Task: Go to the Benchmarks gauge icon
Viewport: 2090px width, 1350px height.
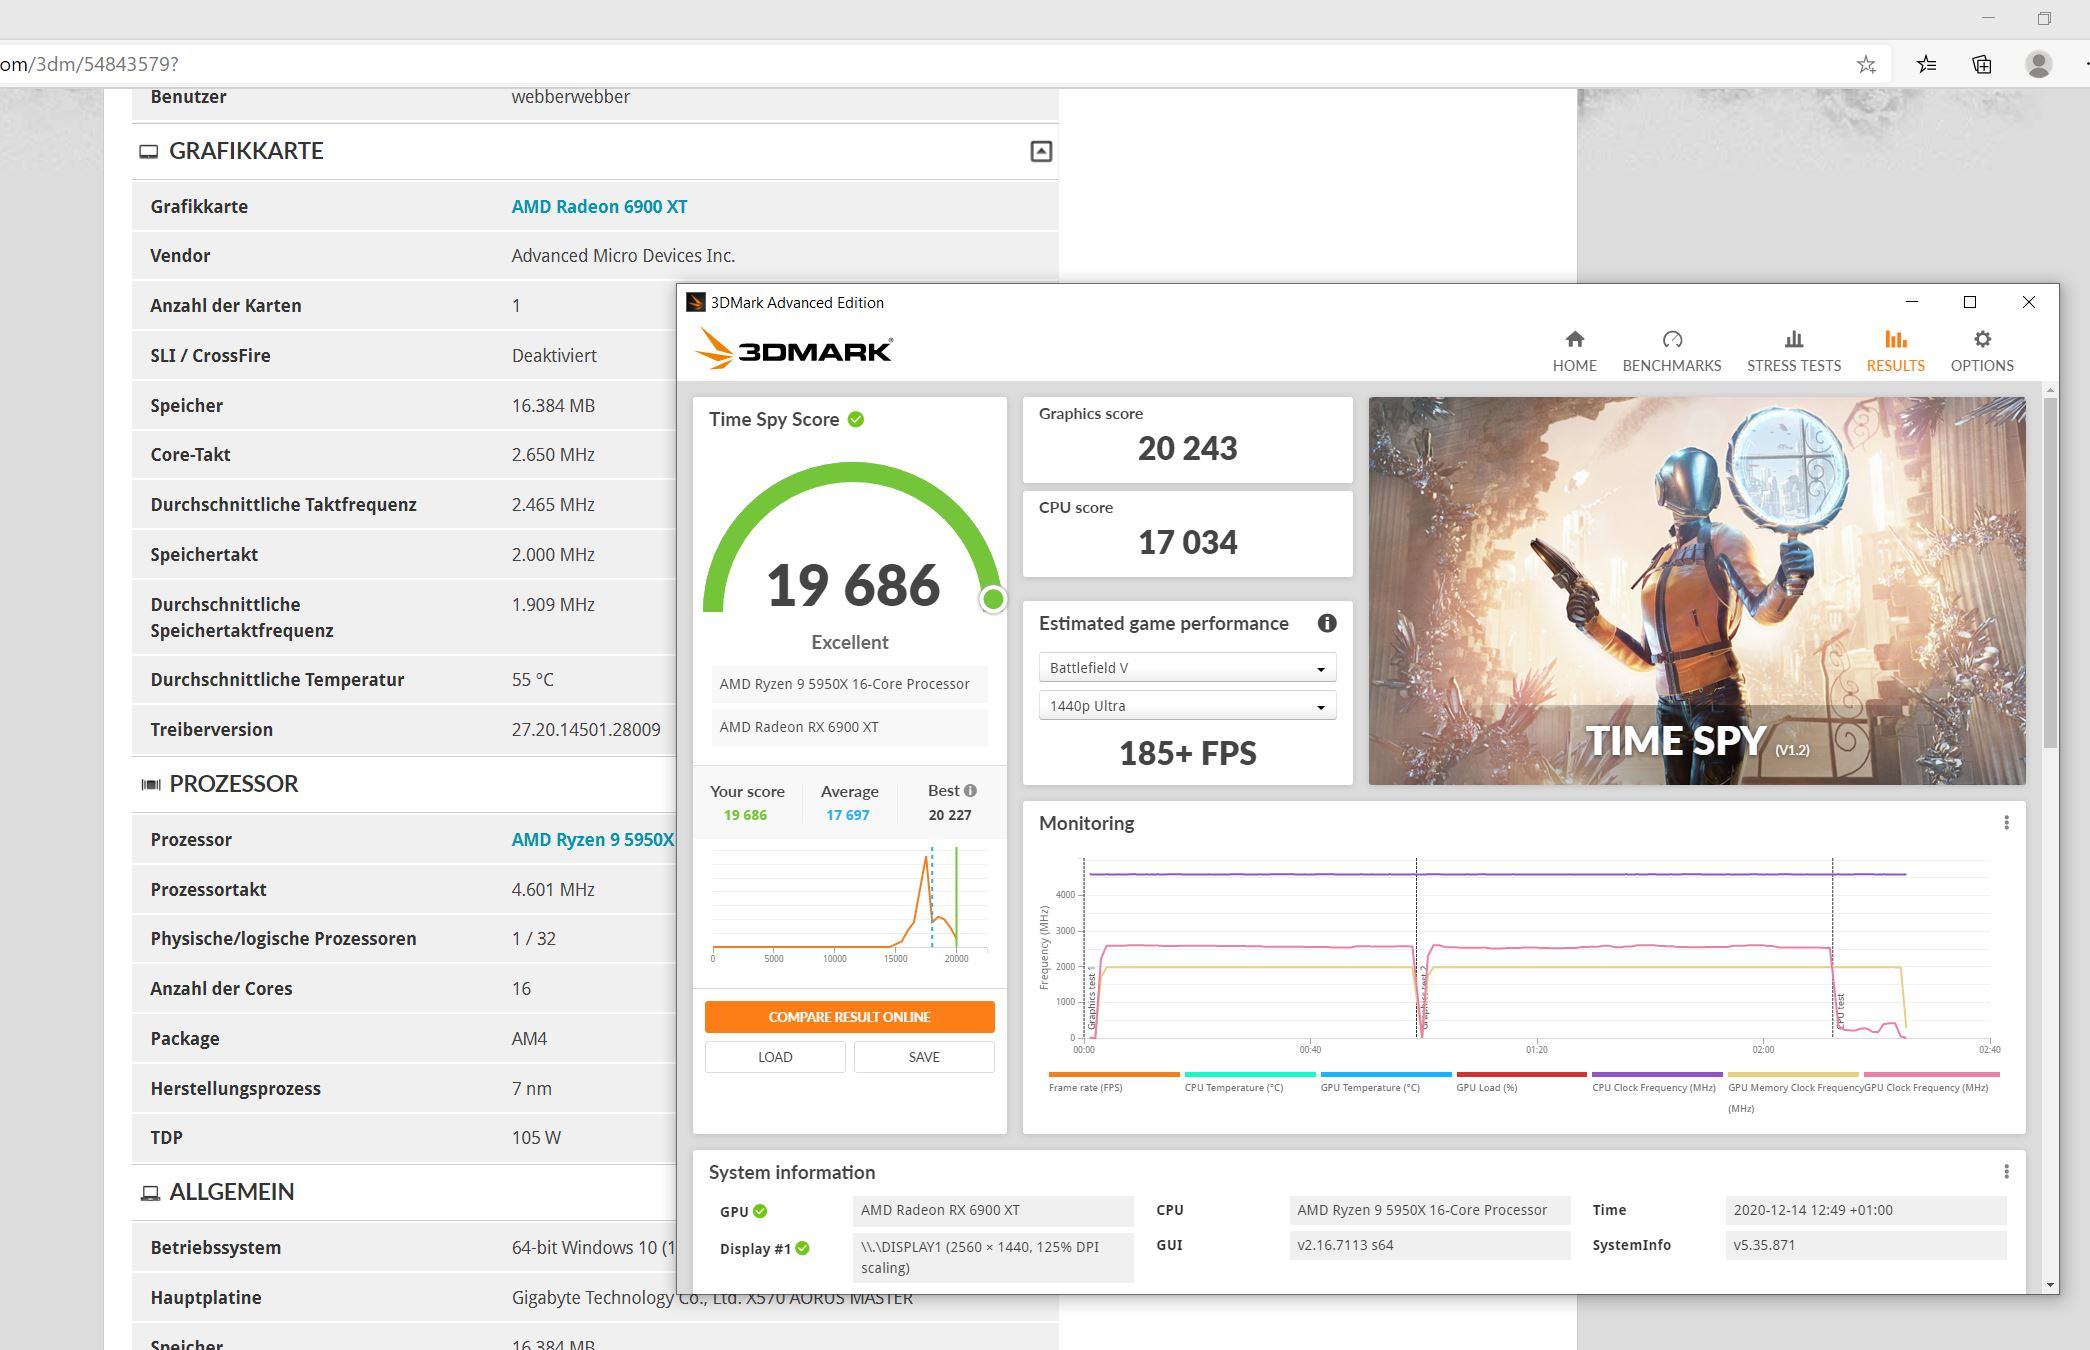Action: pos(1671,340)
